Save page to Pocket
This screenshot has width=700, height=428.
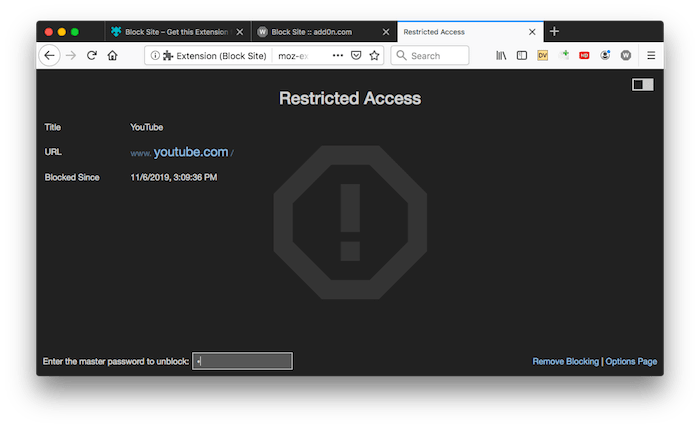[356, 56]
